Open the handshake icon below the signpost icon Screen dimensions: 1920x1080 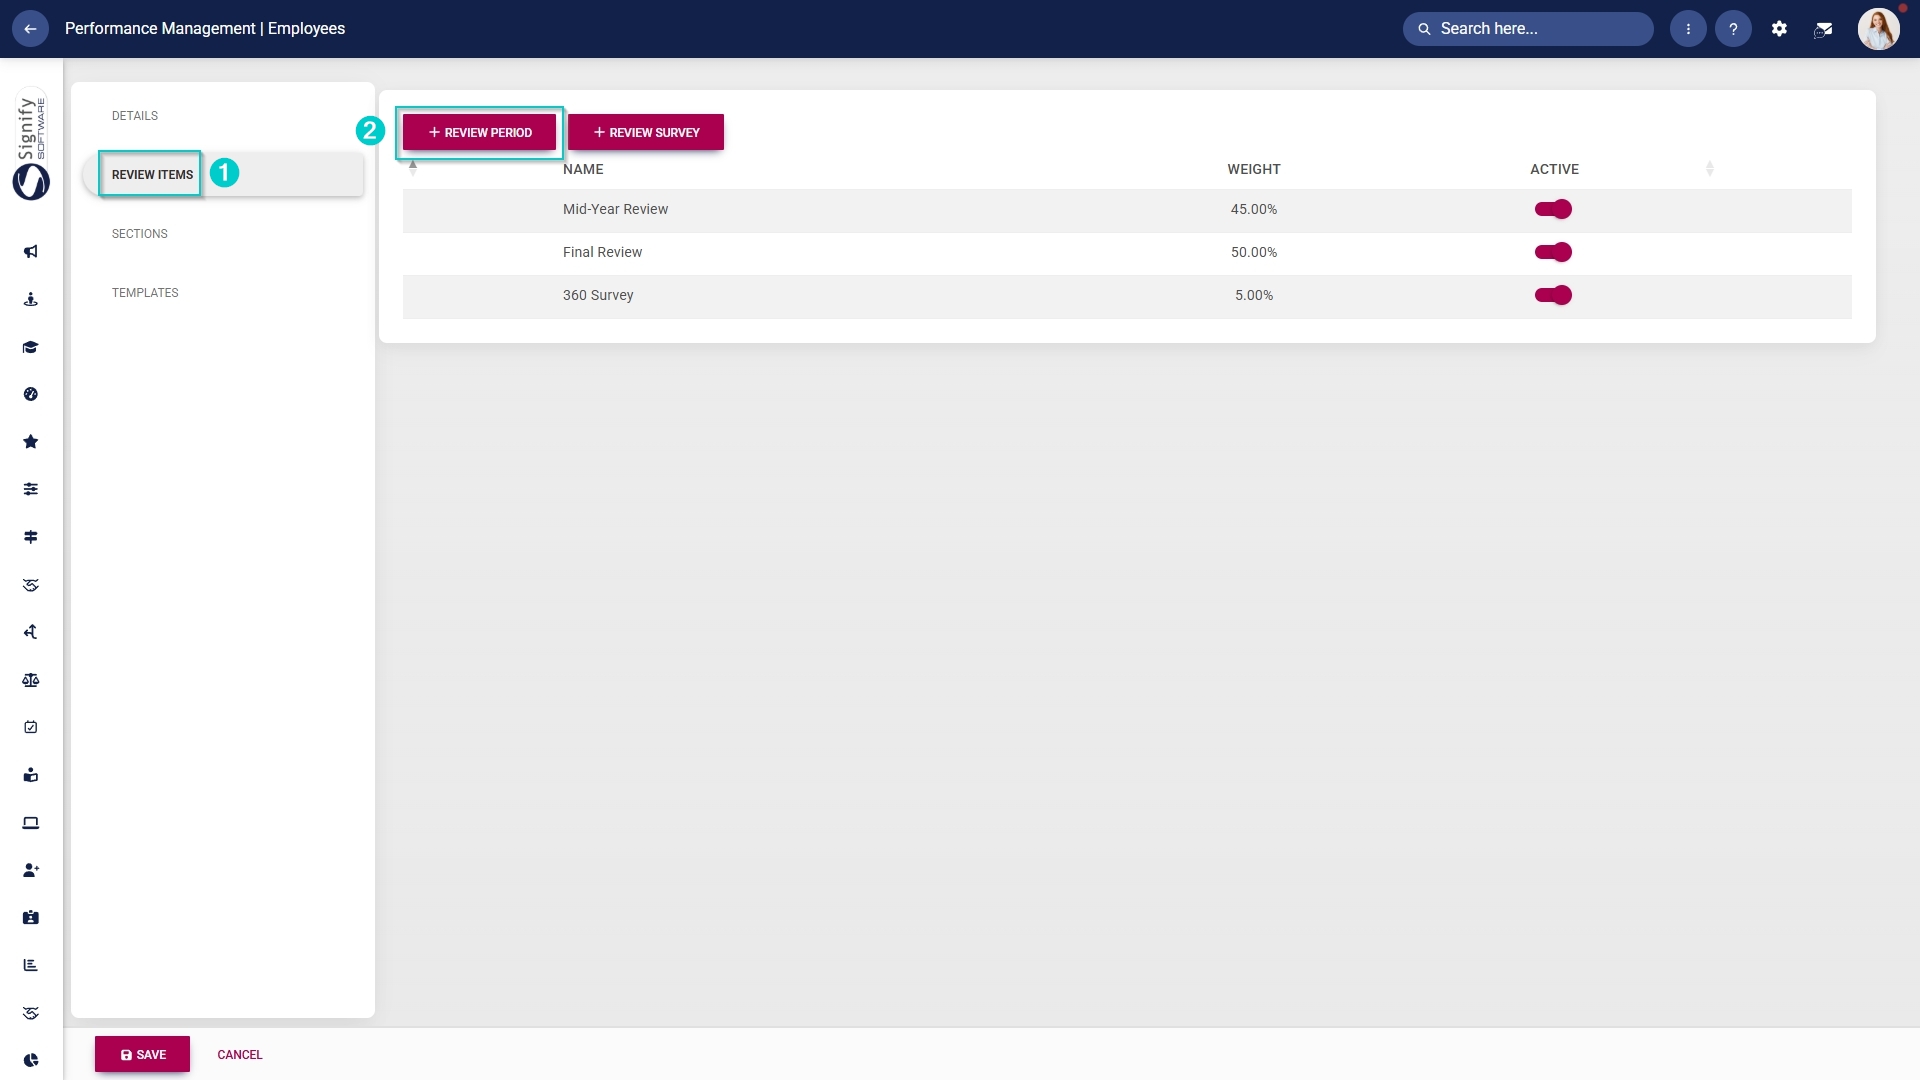point(31,585)
